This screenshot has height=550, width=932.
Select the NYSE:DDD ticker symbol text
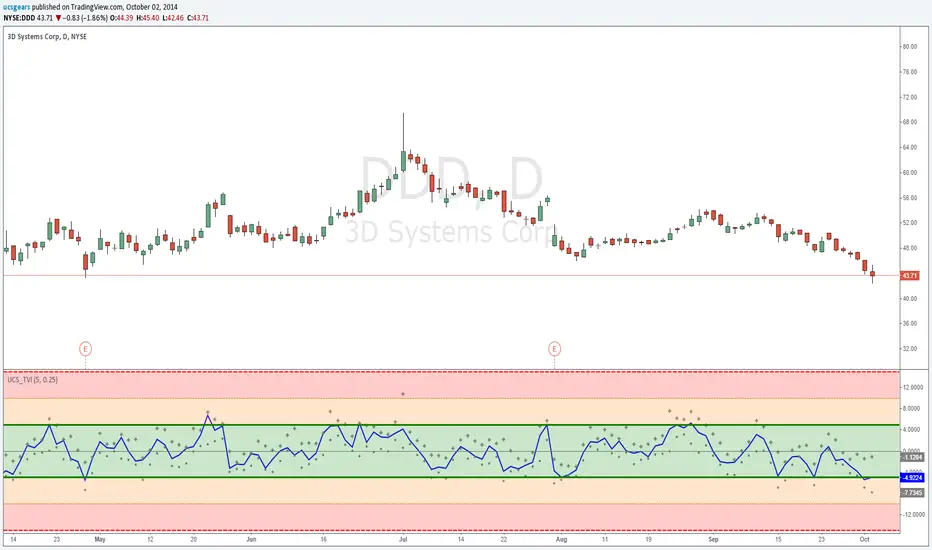pyautogui.click(x=19, y=18)
